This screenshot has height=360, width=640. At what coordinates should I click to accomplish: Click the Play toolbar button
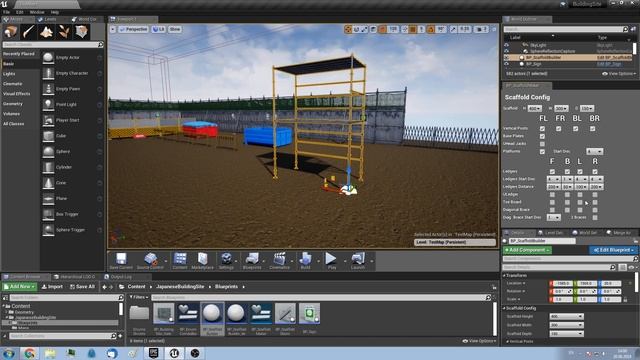pos(331,261)
